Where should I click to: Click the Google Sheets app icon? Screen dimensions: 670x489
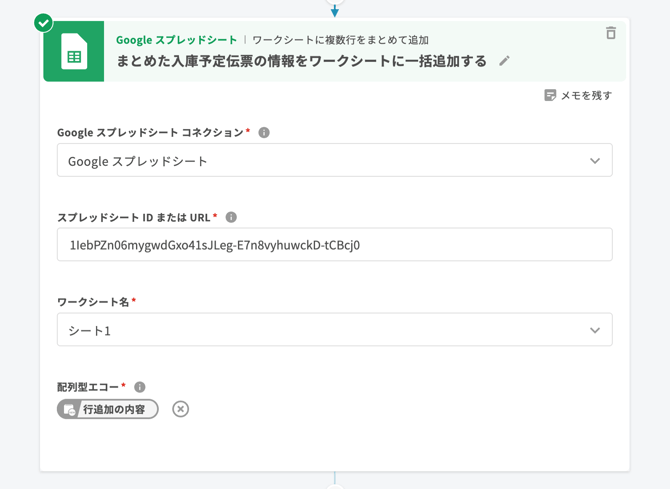coord(73,51)
